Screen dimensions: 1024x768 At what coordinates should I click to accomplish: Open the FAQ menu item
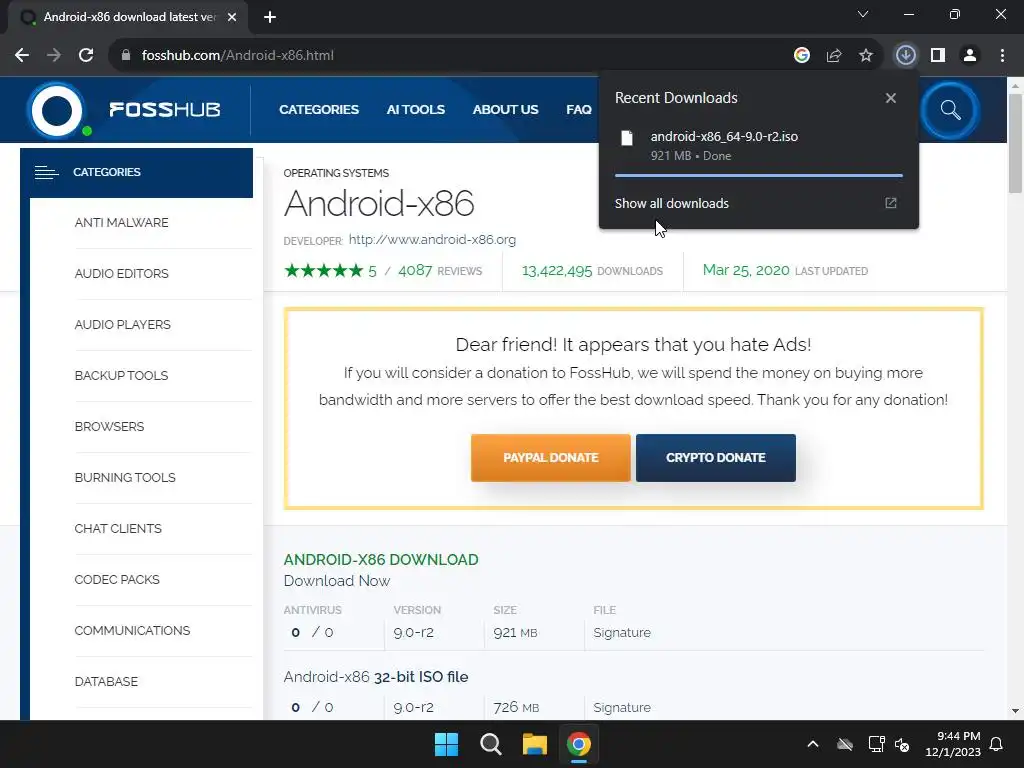[579, 110]
